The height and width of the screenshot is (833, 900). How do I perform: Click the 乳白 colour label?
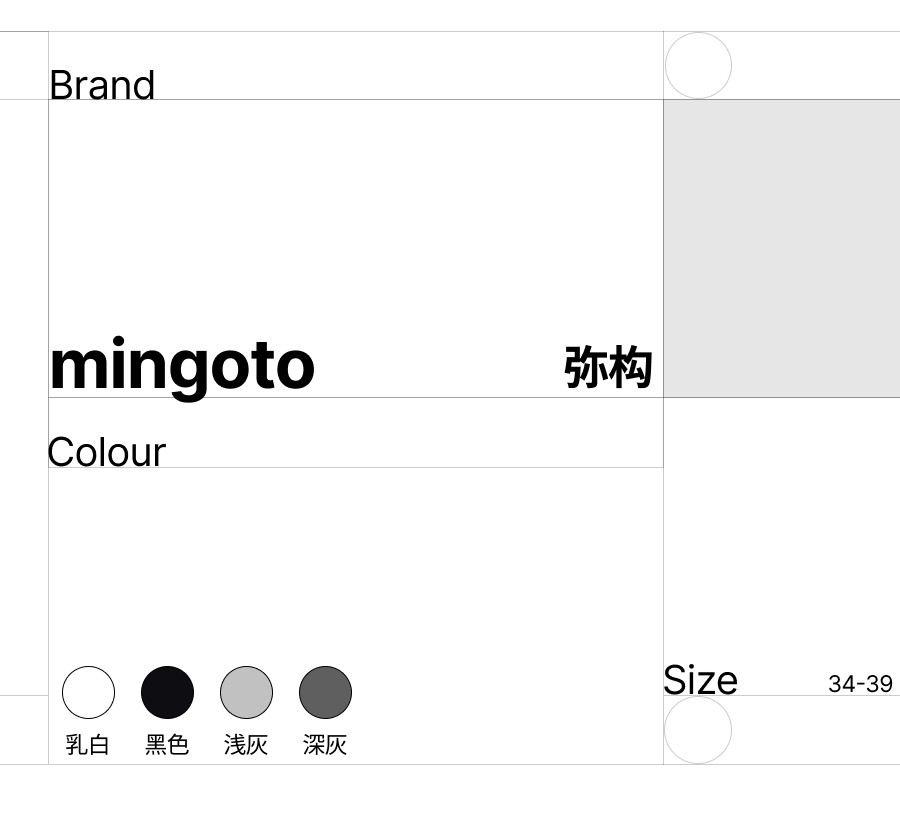pyautogui.click(x=88, y=745)
